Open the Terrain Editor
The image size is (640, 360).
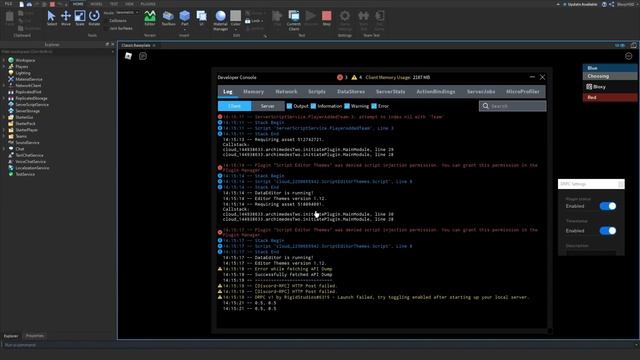150,18
